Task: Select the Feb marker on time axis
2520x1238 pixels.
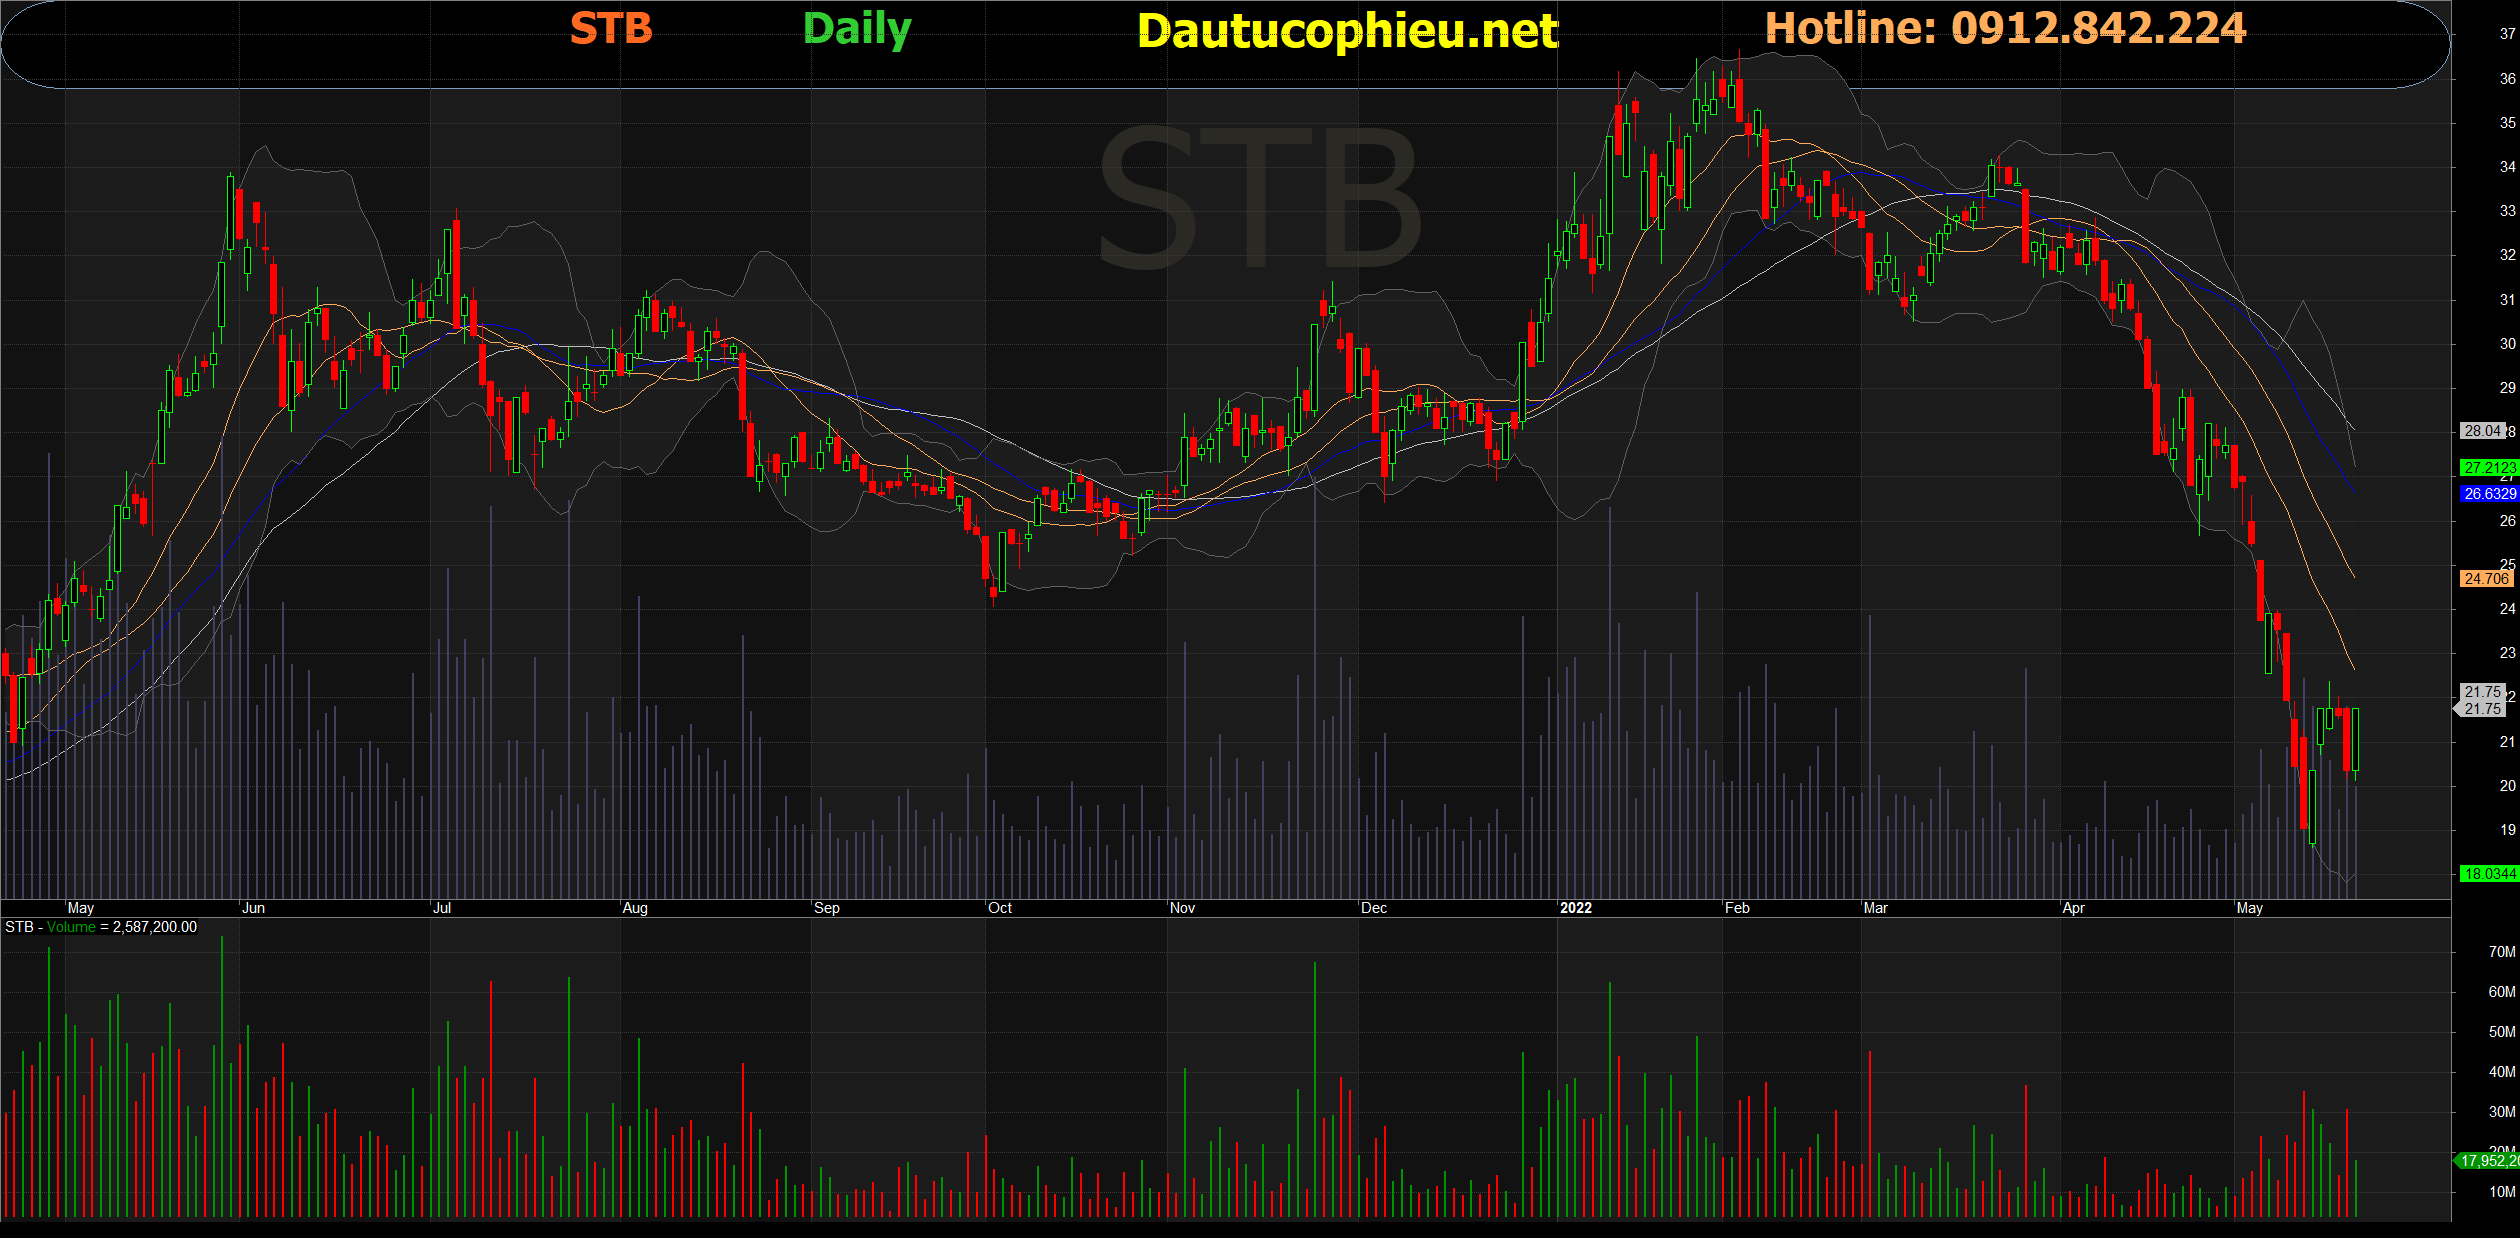Action: pyautogui.click(x=1737, y=908)
